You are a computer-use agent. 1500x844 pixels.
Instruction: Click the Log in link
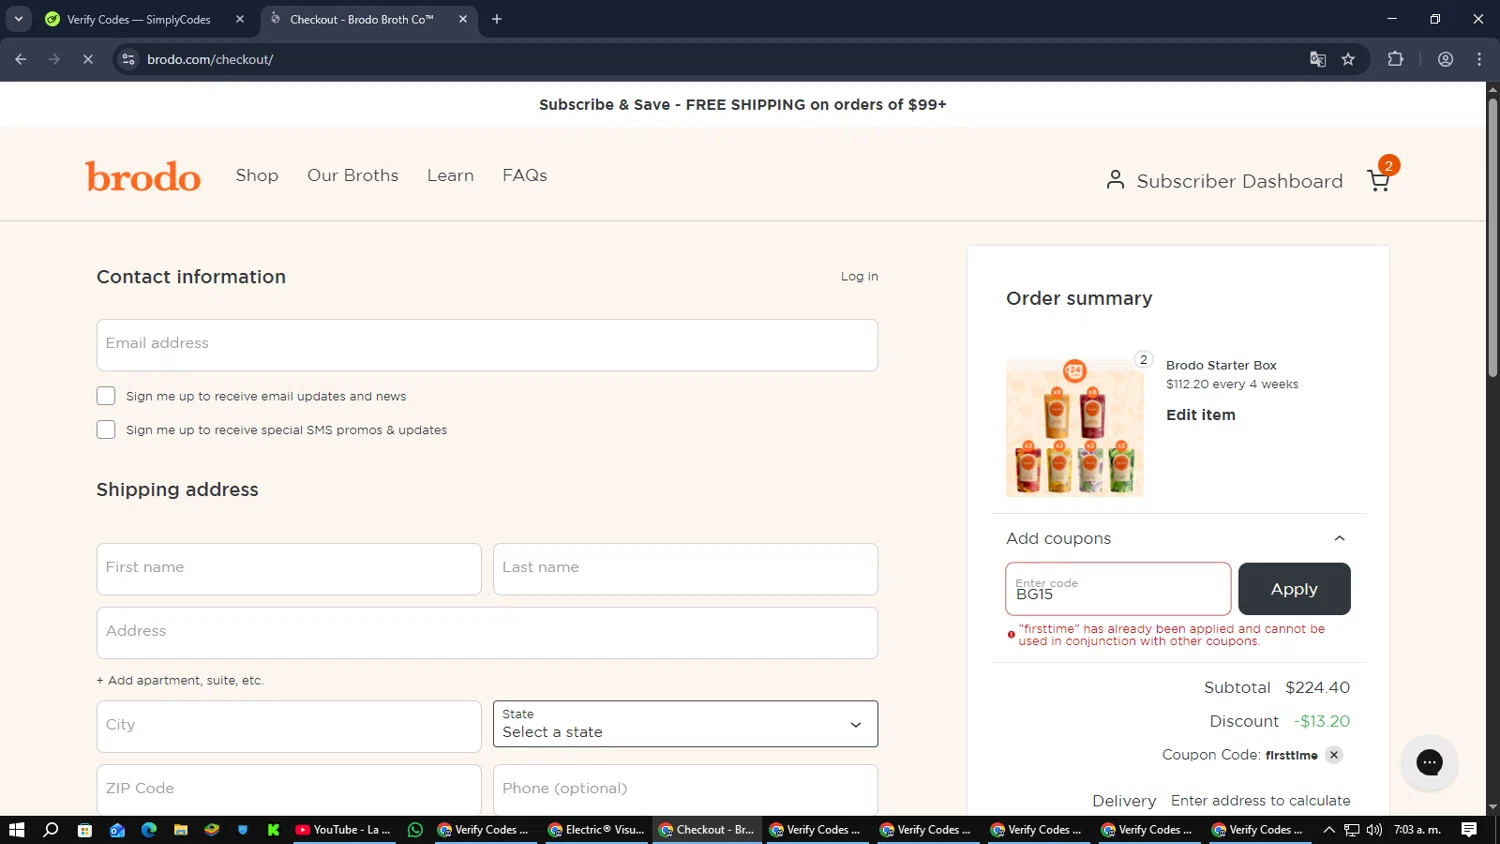[859, 276]
